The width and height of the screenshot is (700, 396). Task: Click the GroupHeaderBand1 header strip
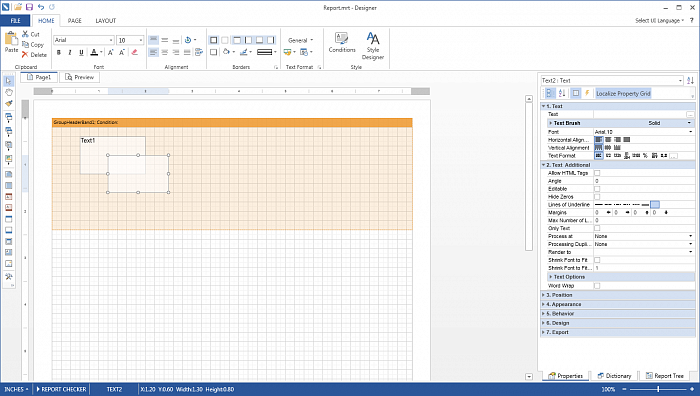coord(232,122)
